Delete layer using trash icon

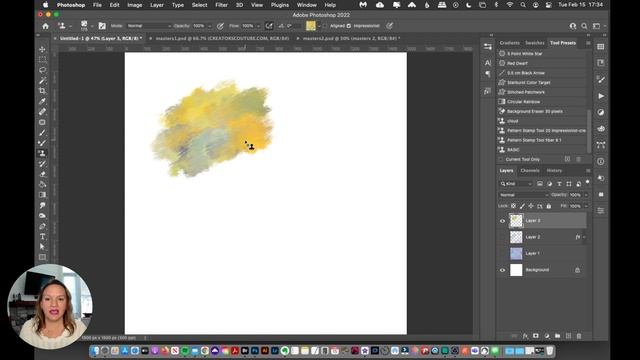click(x=579, y=336)
